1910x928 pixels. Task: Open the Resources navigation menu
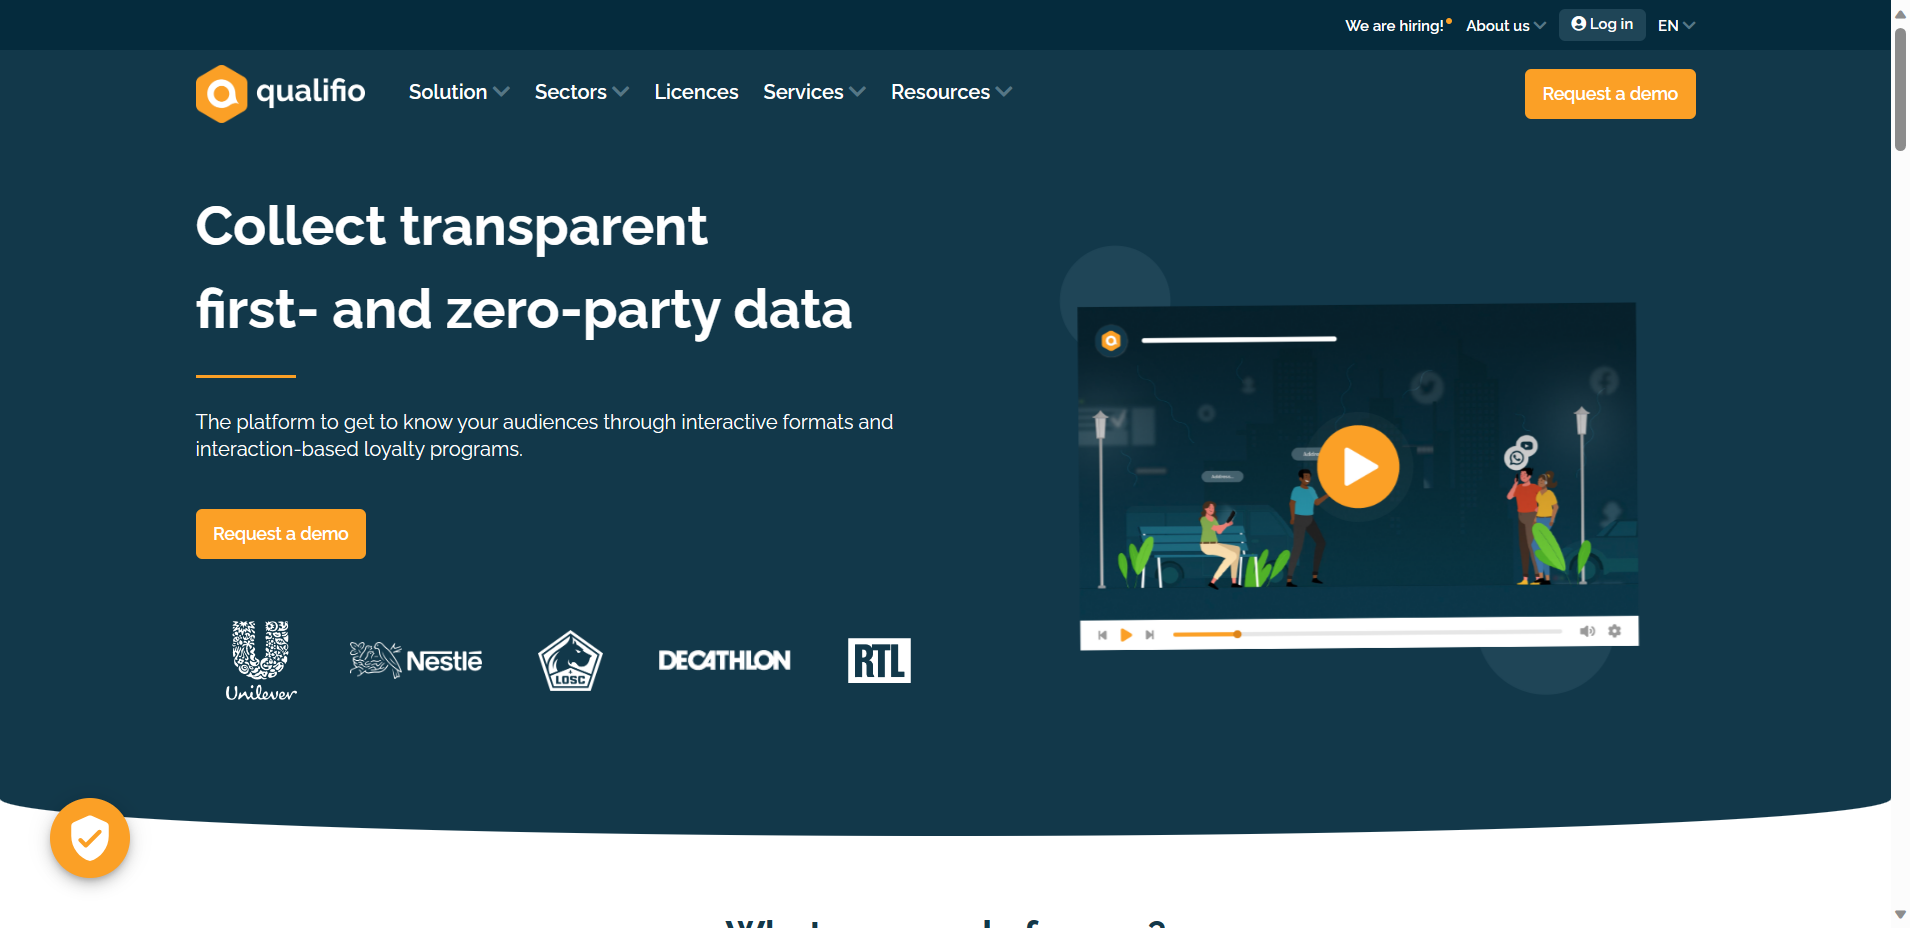(951, 92)
